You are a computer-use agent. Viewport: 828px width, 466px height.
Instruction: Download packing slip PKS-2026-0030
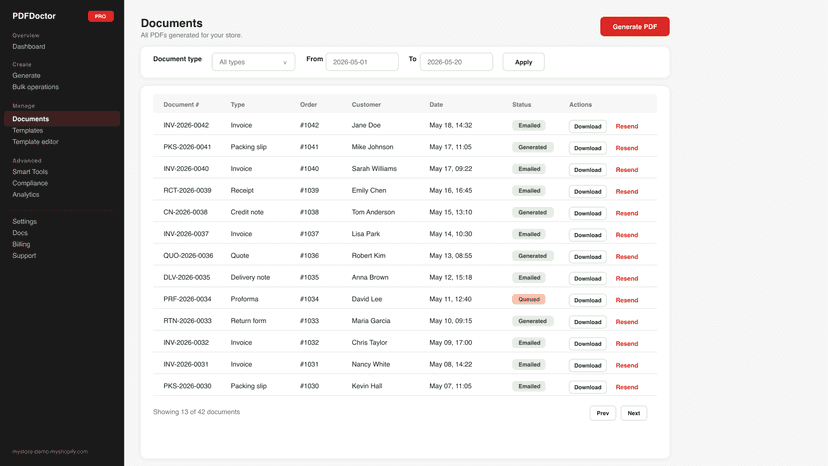coord(588,387)
